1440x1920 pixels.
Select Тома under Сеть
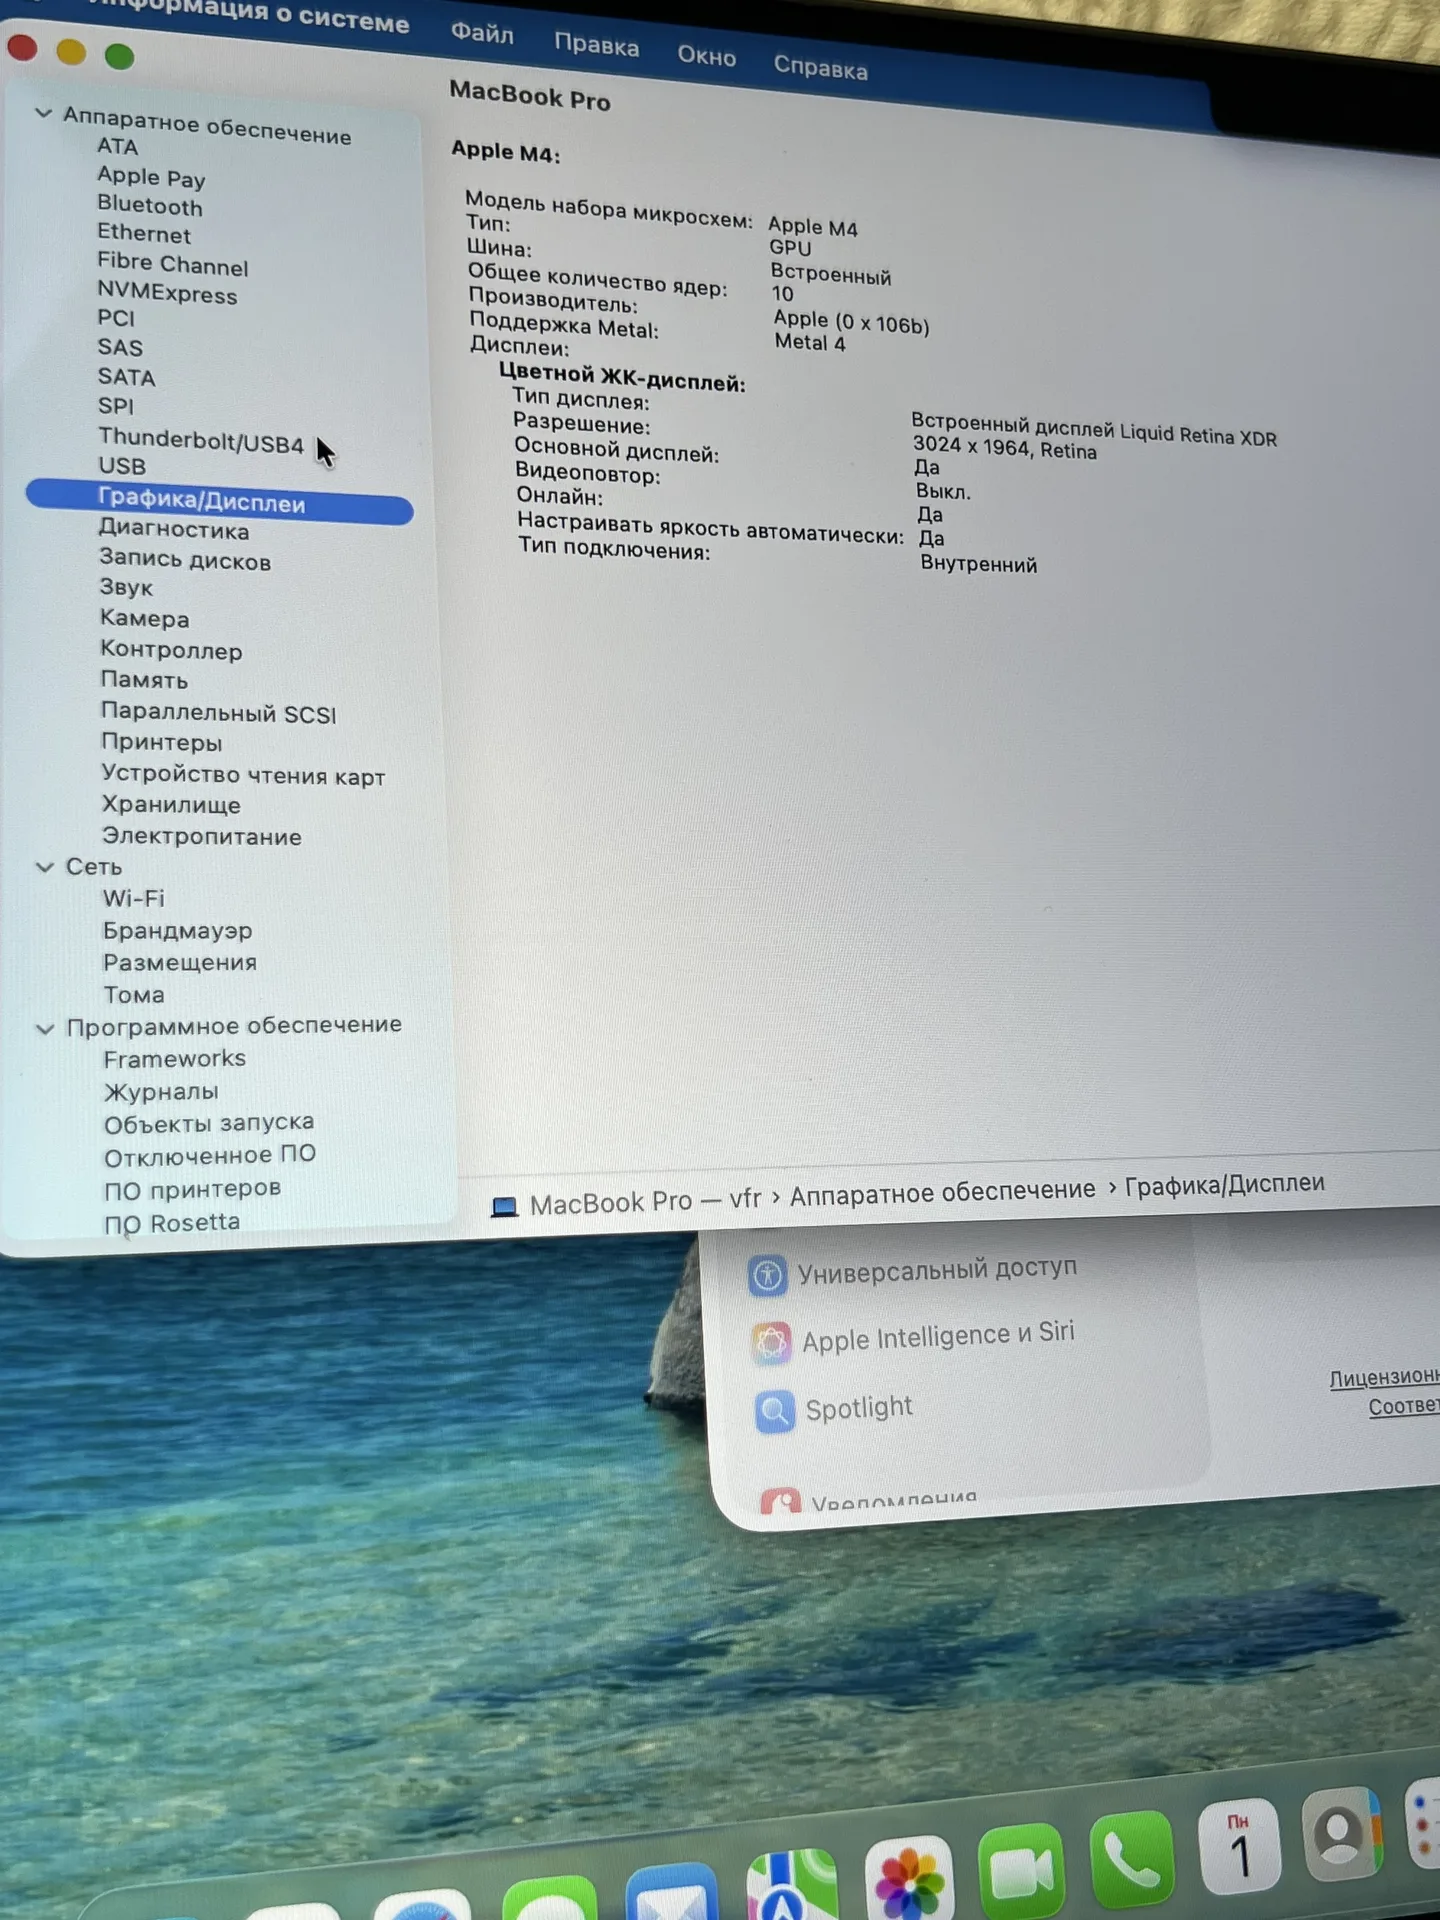tap(134, 994)
